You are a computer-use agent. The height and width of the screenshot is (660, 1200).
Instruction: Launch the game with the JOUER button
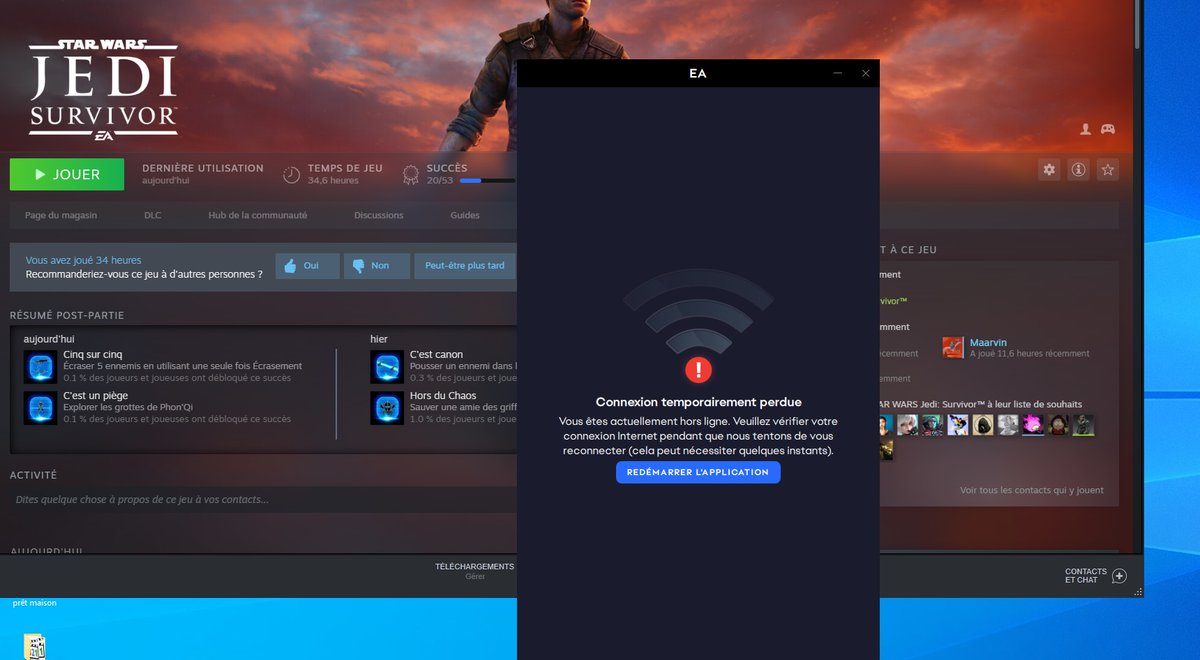67,174
